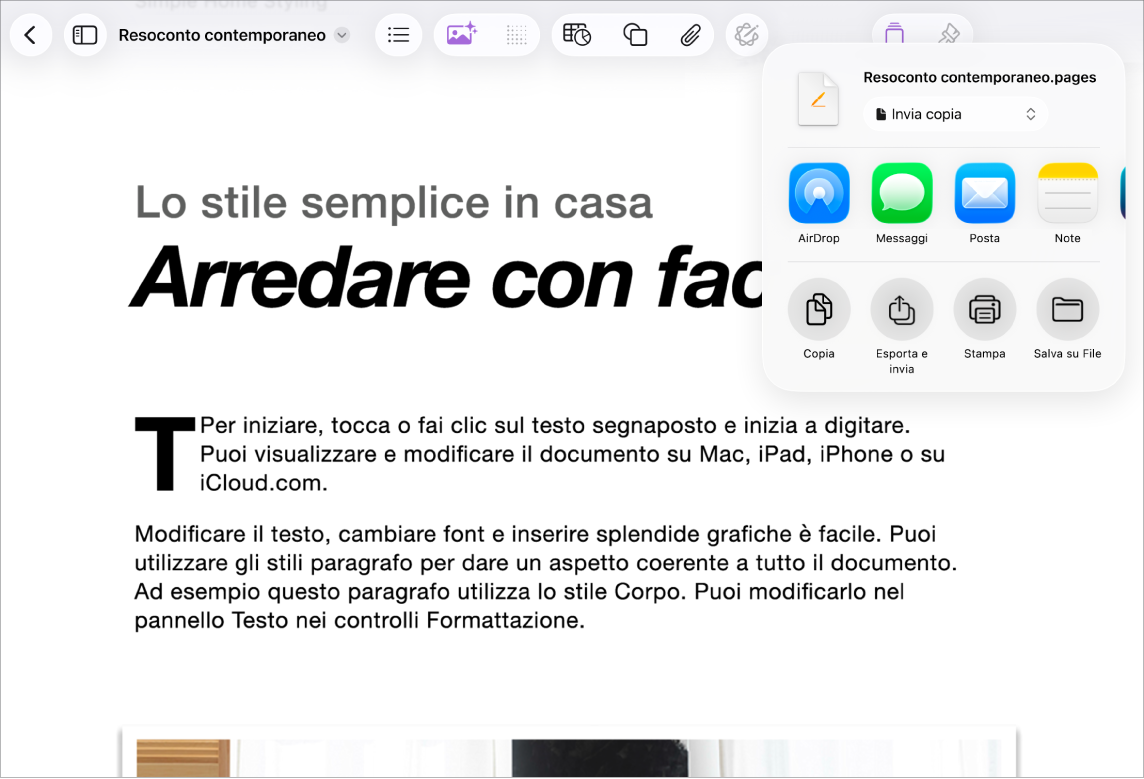This screenshot has height=779, width=1144.
Task: Share the document via Messaggi
Action: (x=902, y=193)
